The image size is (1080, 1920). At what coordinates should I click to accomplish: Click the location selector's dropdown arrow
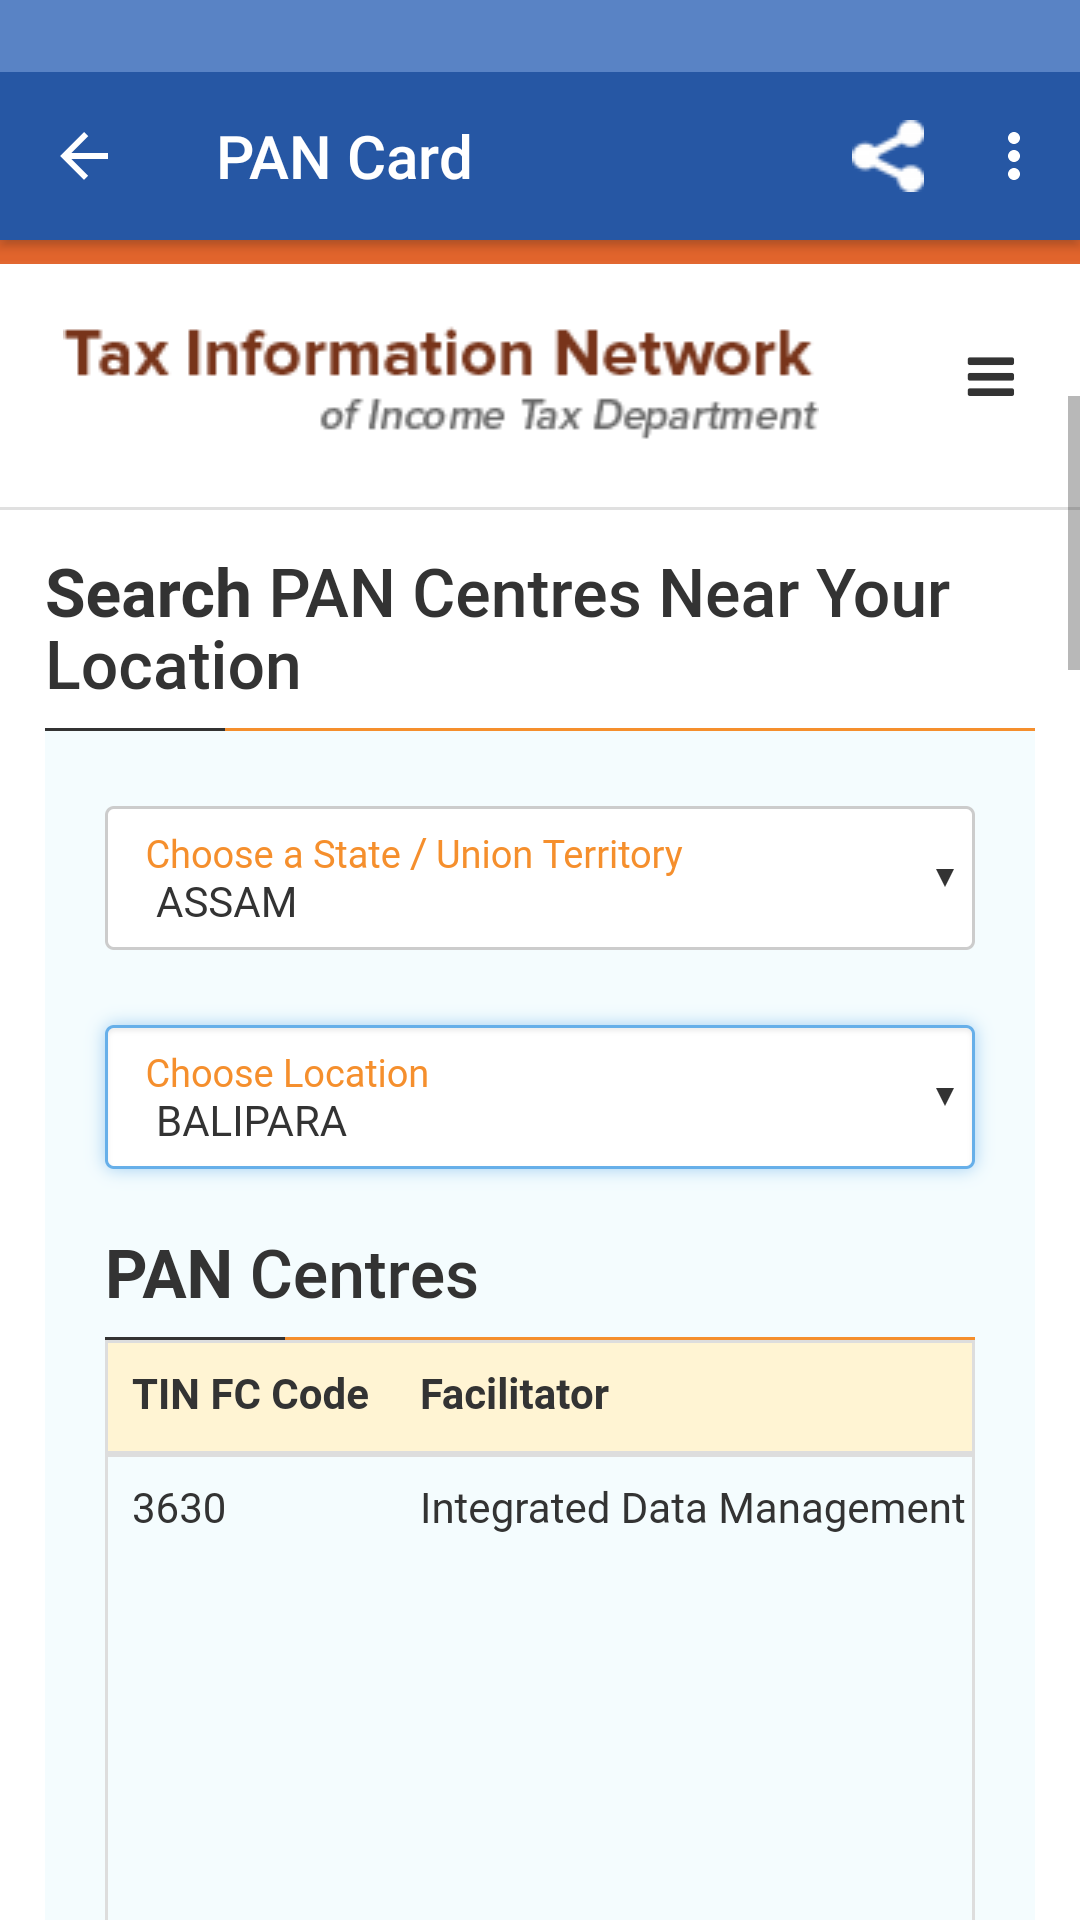[x=944, y=1097]
